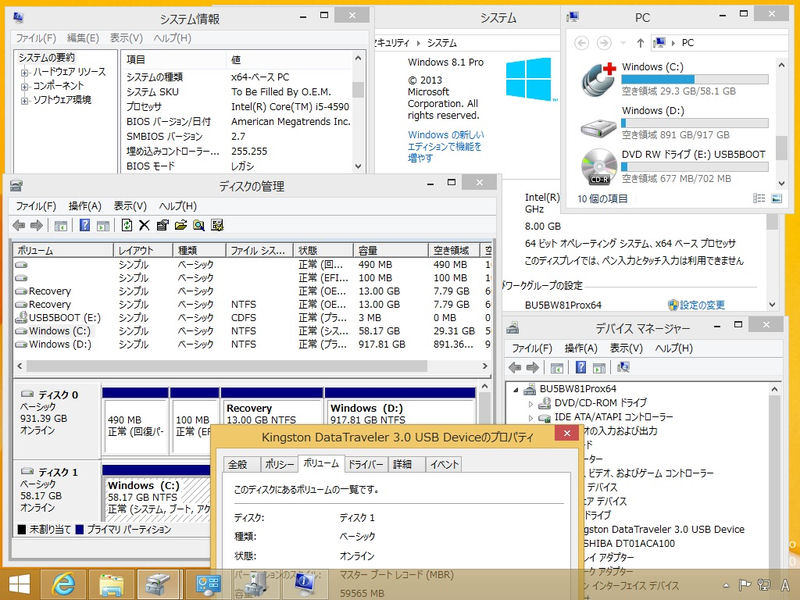Viewport: 800px width, 600px height.
Task: Click the blue Help icon in Device Manager toolbar
Action: point(581,367)
